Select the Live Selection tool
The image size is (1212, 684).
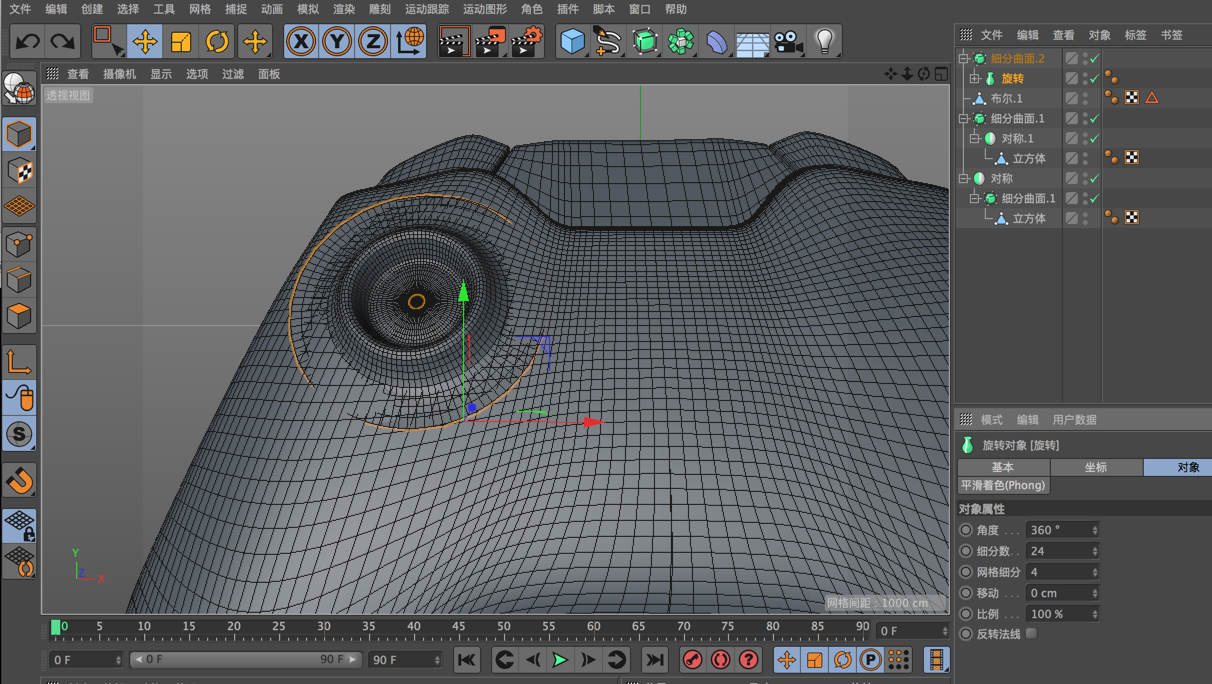(x=107, y=41)
